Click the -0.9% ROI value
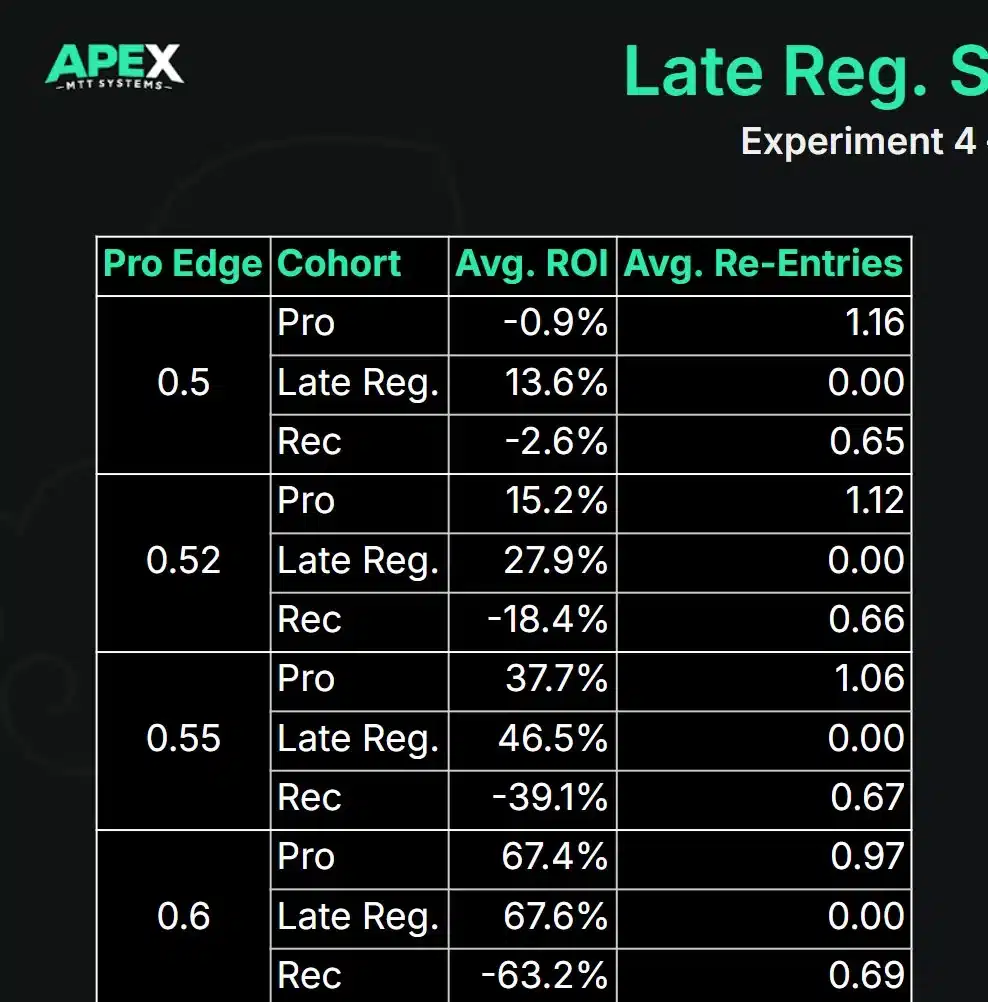The width and height of the screenshot is (988, 1002). (x=558, y=323)
